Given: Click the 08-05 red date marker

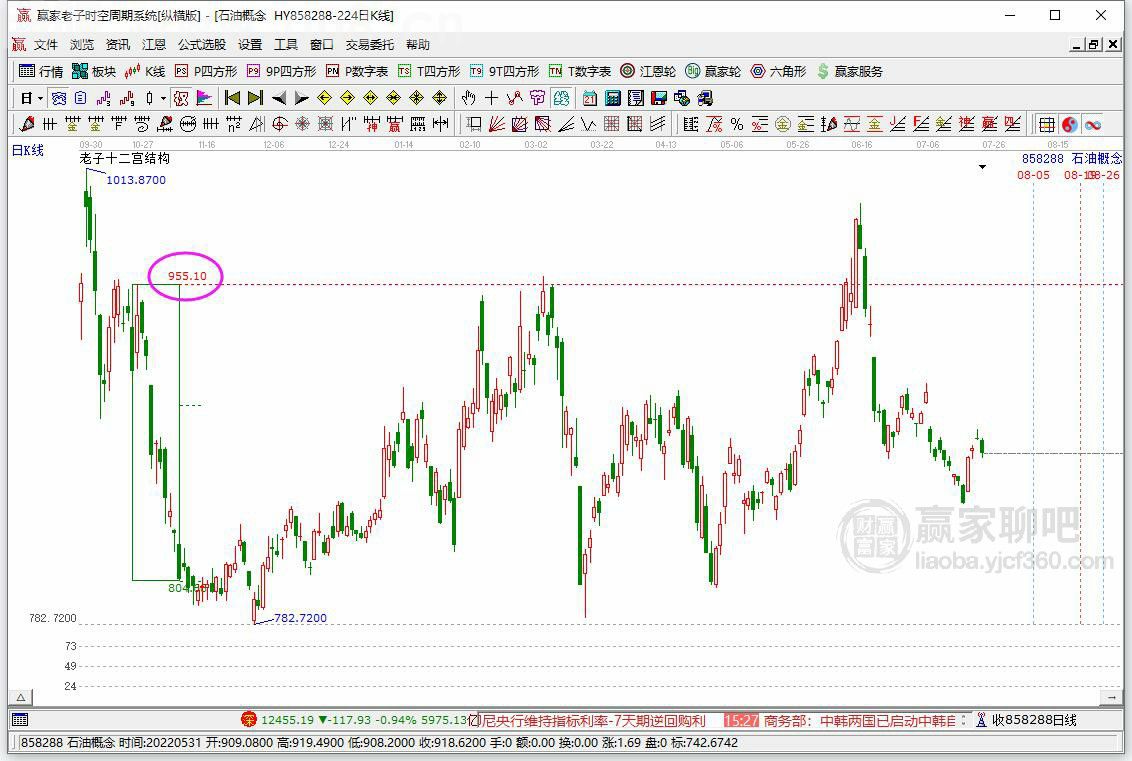Looking at the screenshot, I should (1033, 175).
